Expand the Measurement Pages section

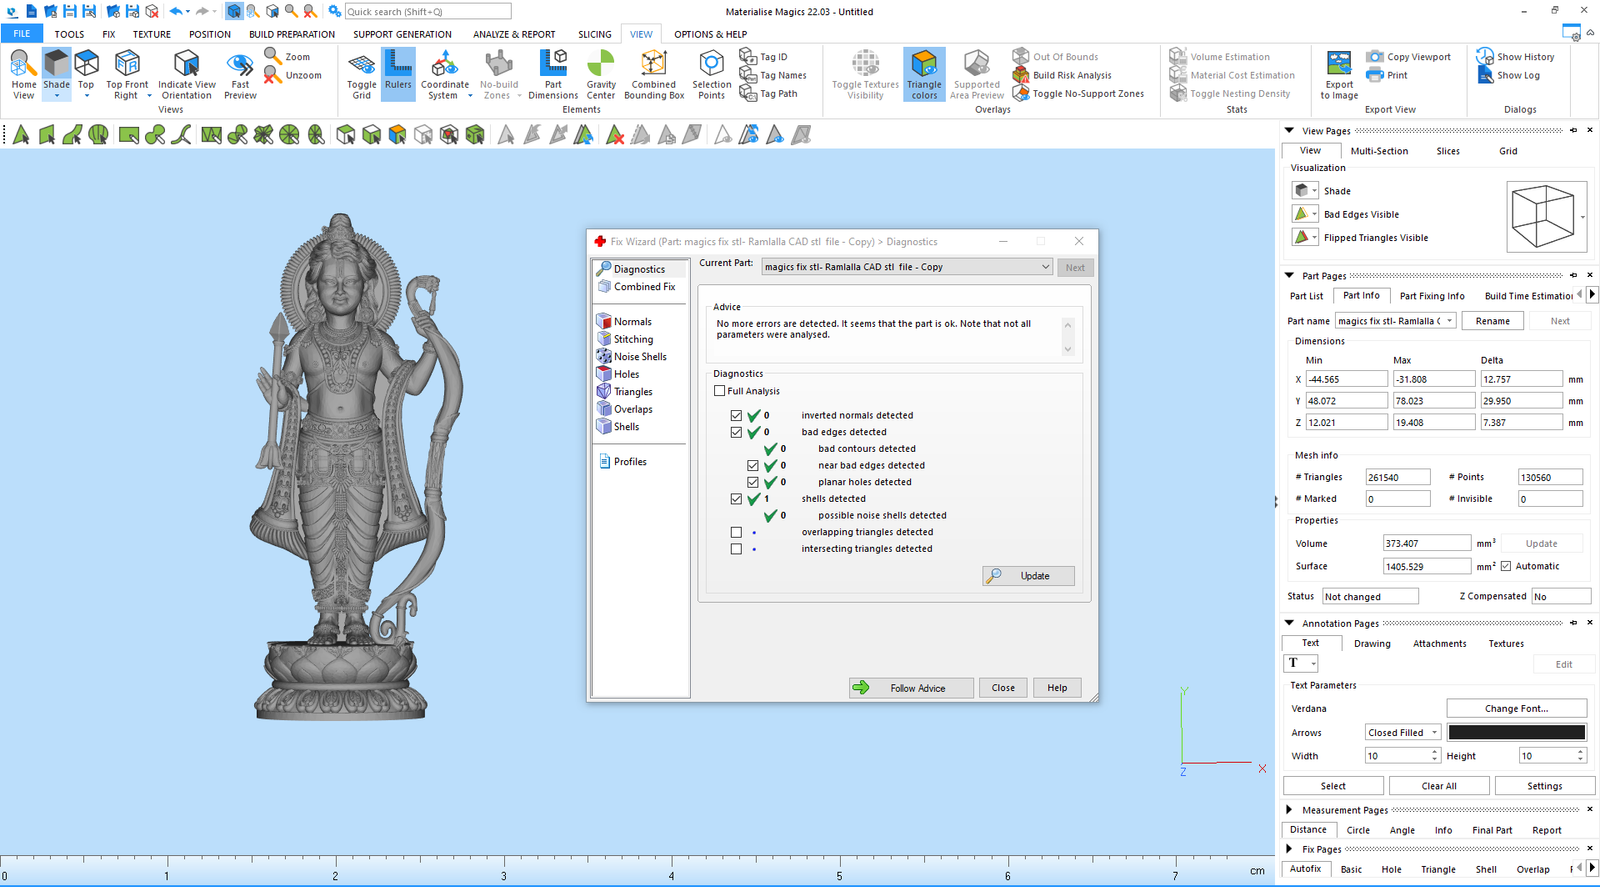[1289, 810]
